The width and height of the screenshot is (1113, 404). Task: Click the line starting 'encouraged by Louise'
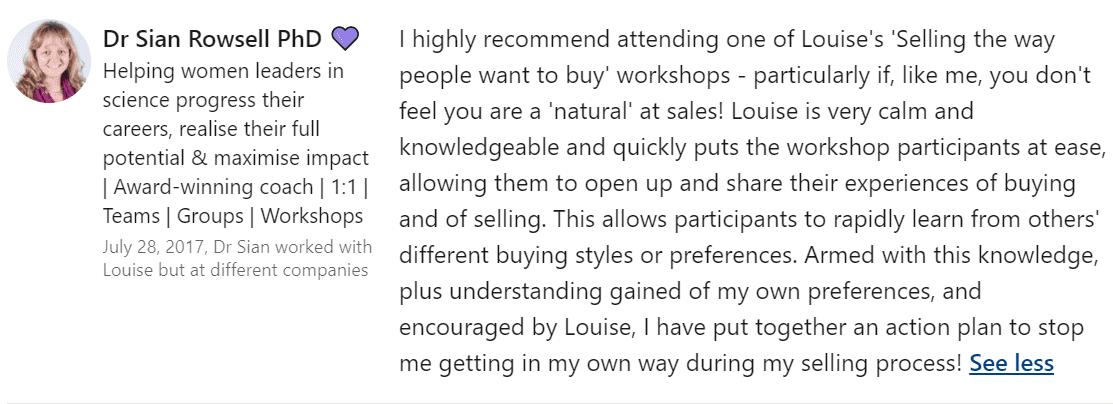click(742, 328)
